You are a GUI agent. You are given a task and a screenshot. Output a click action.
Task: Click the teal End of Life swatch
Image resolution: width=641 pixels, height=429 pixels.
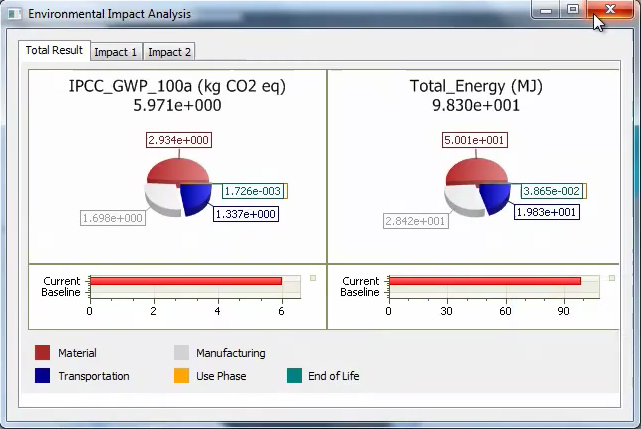click(x=294, y=376)
